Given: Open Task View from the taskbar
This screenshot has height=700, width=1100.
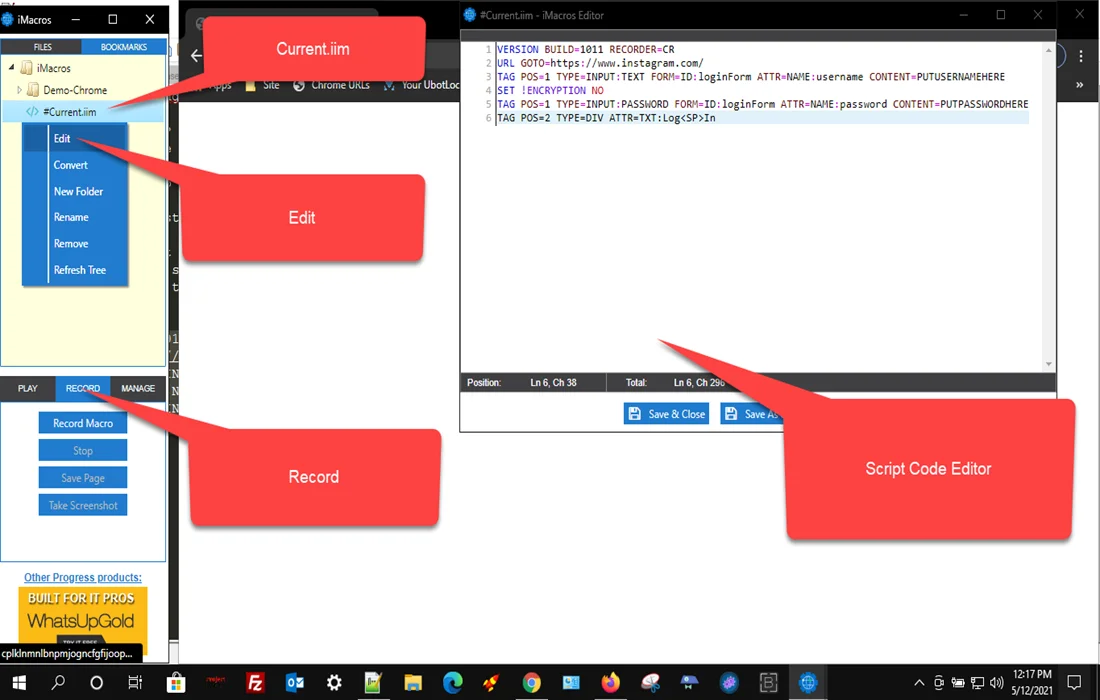Looking at the screenshot, I should click(x=135, y=682).
